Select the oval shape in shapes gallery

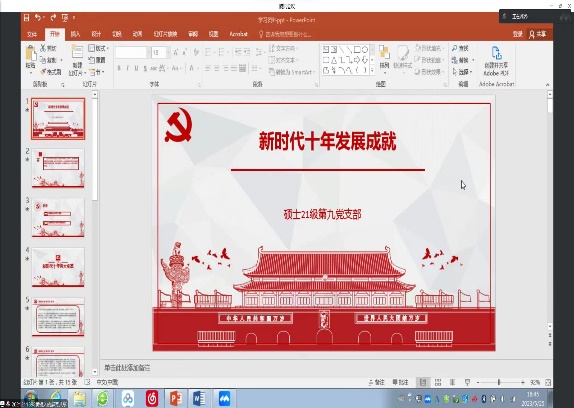click(x=365, y=49)
